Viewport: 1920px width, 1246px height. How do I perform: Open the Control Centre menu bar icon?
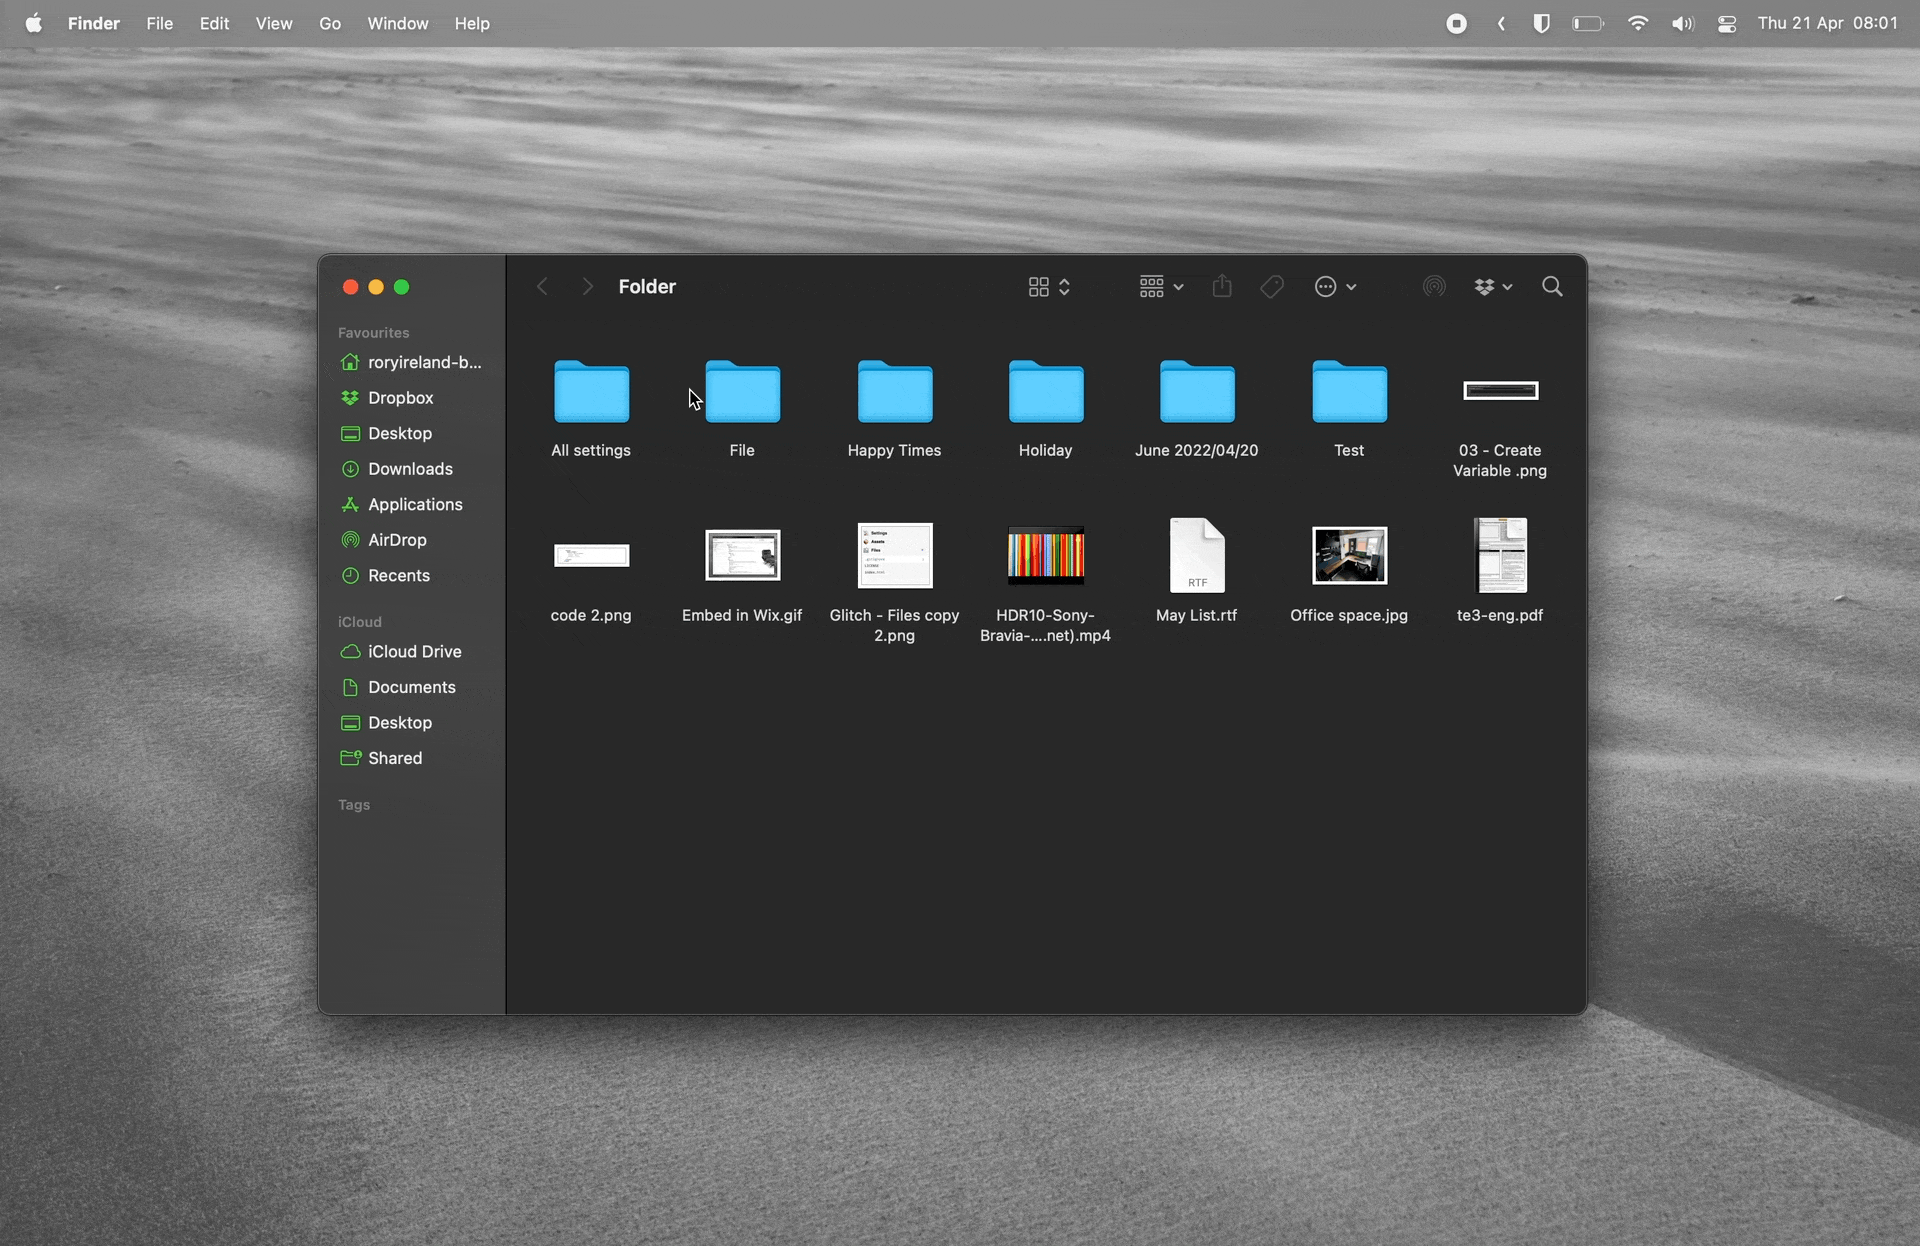click(x=1727, y=24)
